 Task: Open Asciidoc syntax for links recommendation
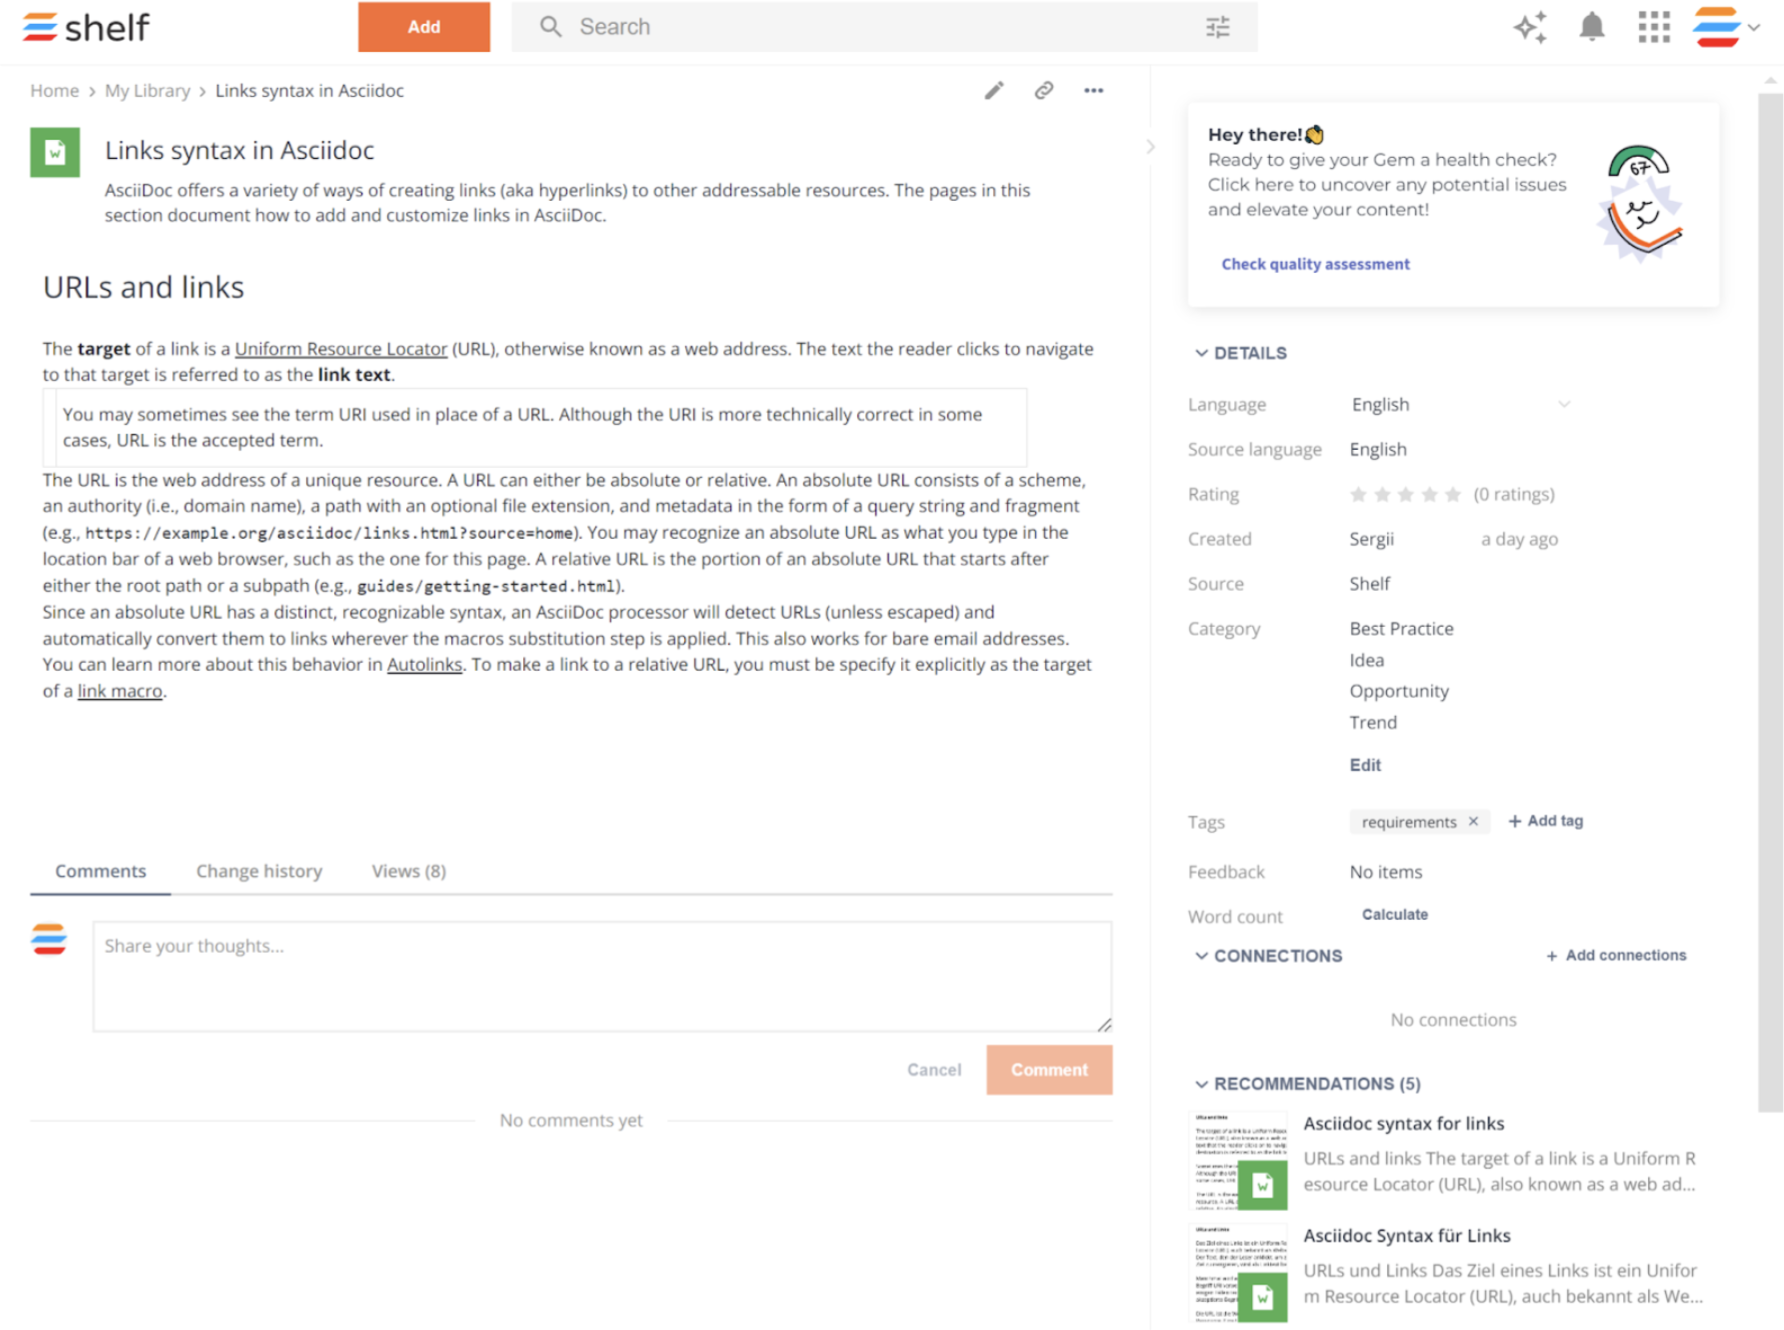(1404, 1123)
